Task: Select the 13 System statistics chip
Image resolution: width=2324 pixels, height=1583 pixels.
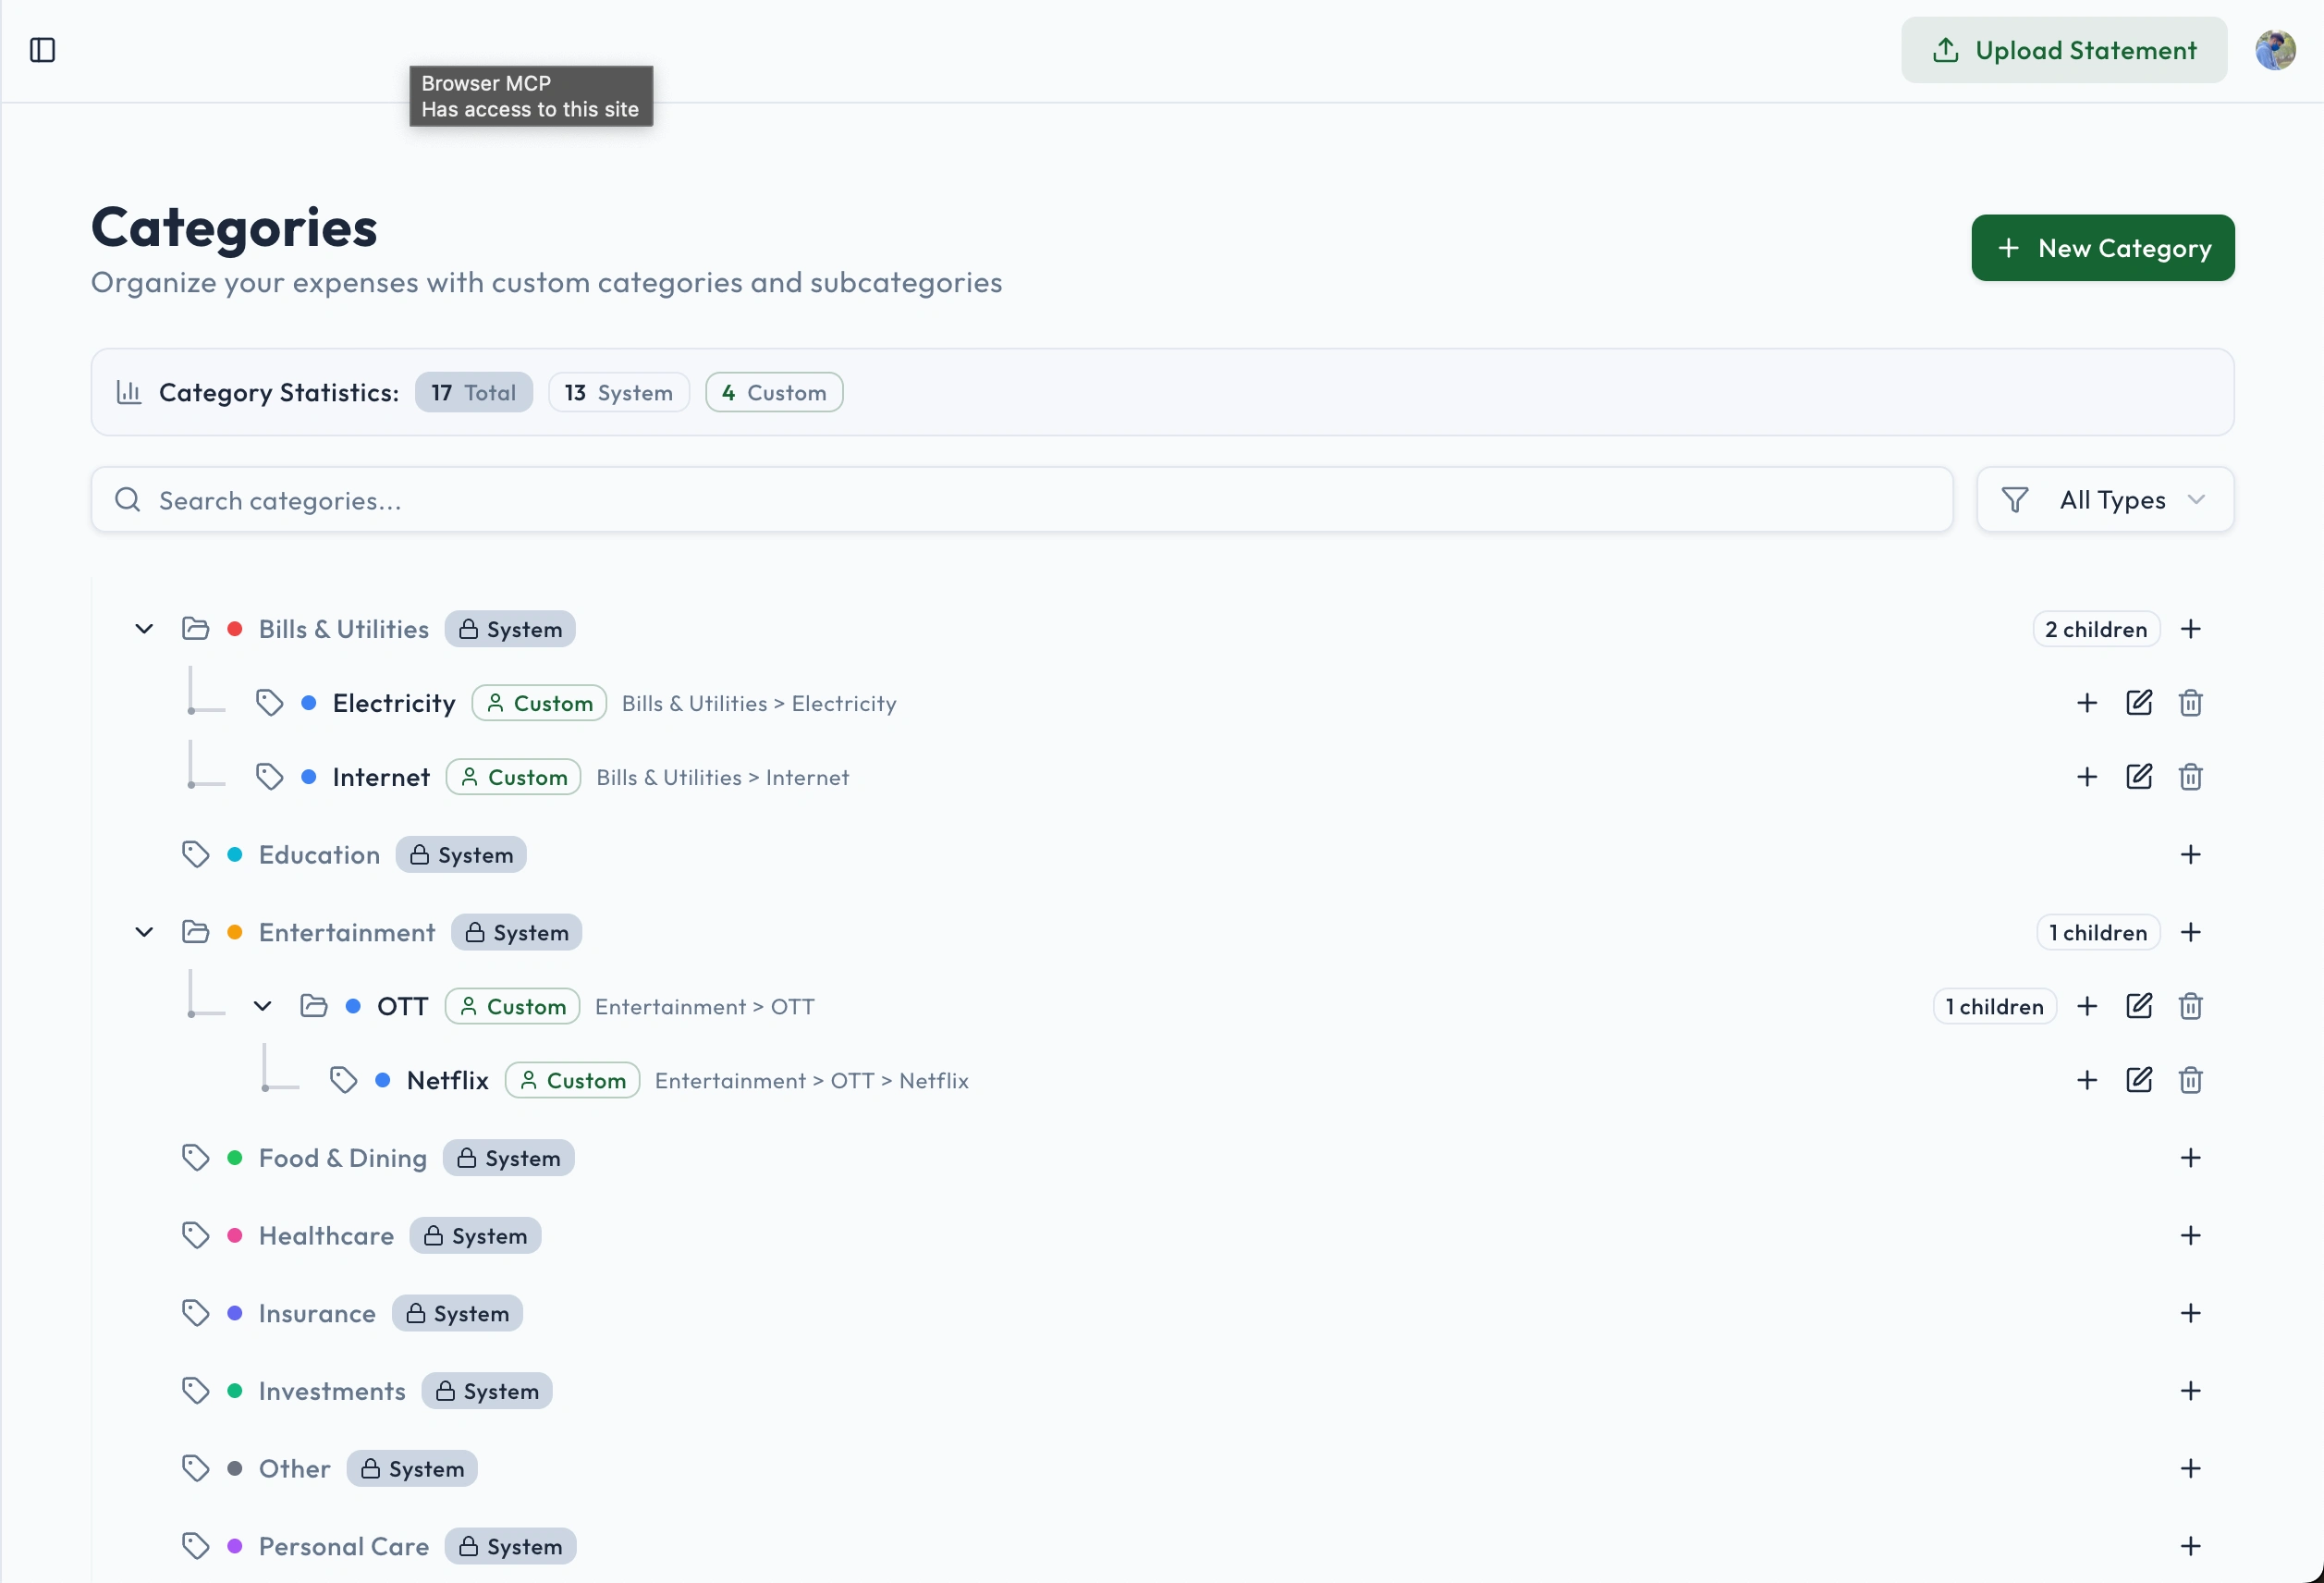Action: pos(618,393)
